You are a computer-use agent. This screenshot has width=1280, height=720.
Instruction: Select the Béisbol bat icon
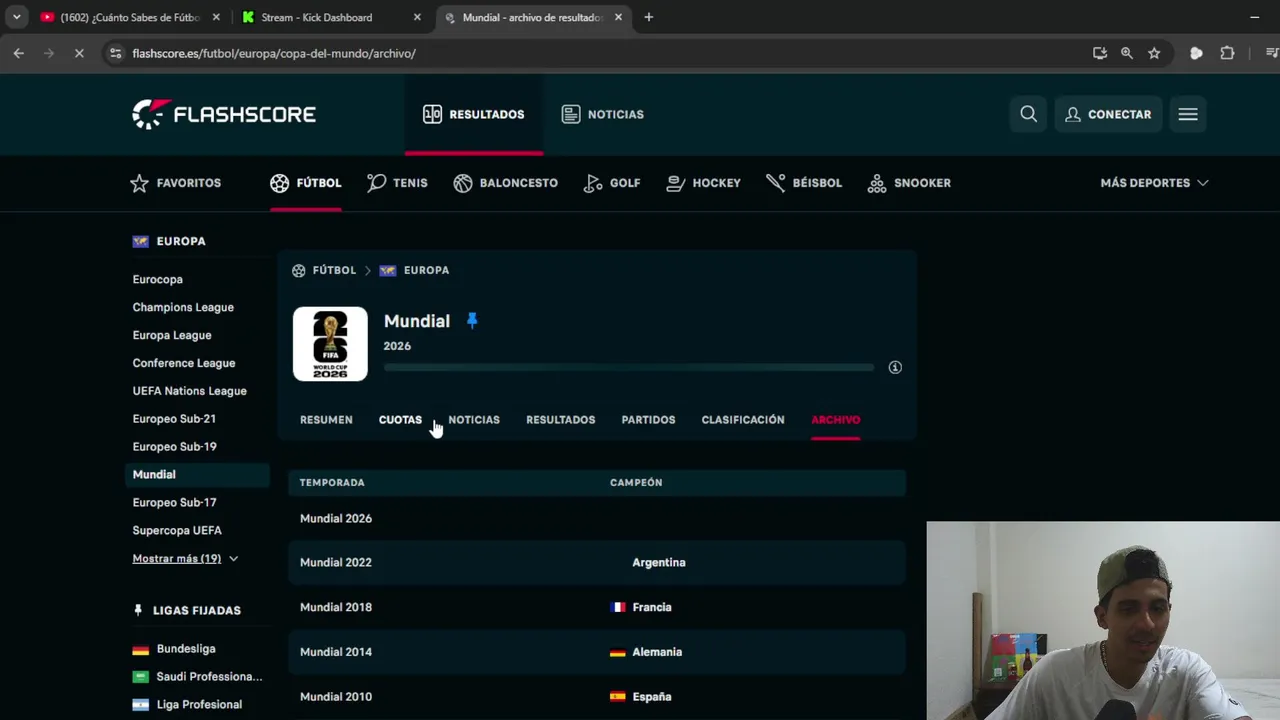click(x=776, y=183)
